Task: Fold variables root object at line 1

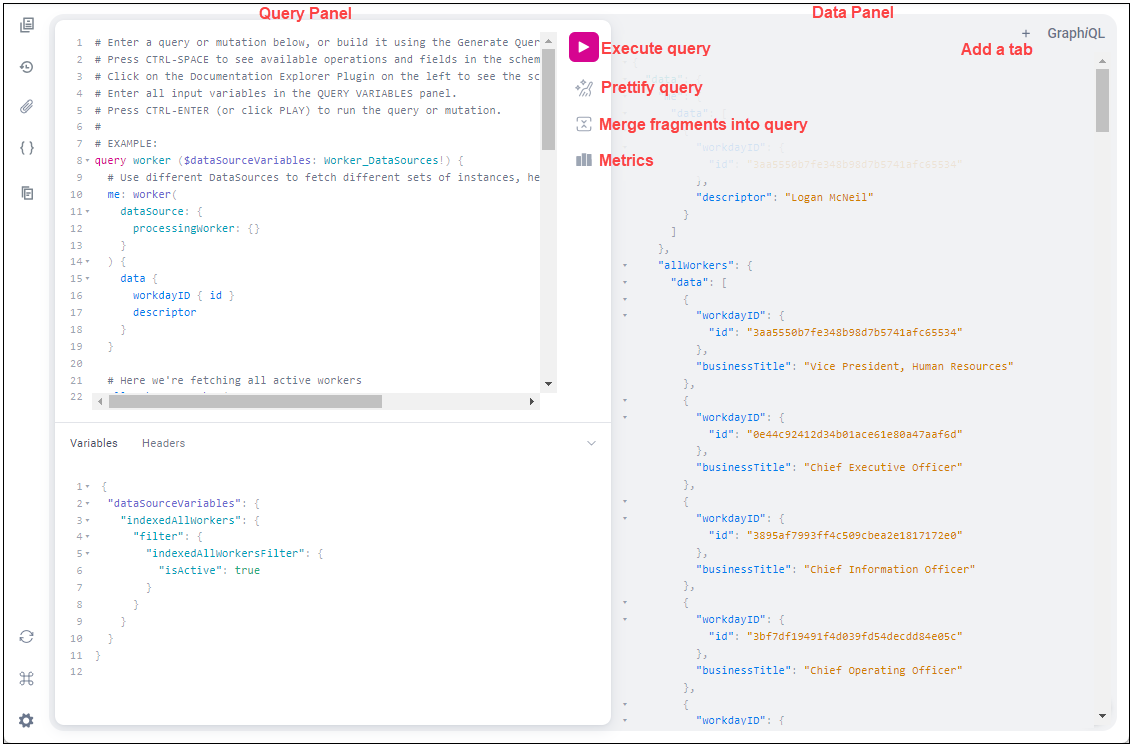Action: pyautogui.click(x=87, y=487)
